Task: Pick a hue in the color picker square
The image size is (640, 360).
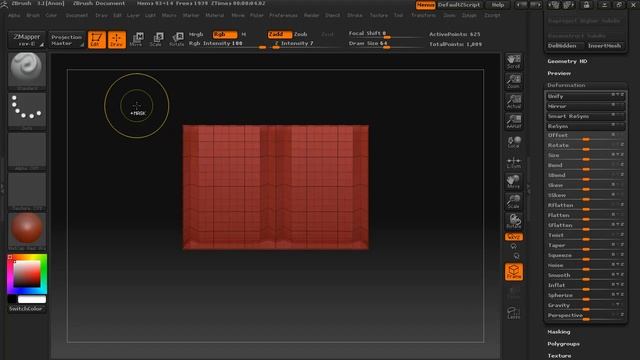Action: [27, 273]
